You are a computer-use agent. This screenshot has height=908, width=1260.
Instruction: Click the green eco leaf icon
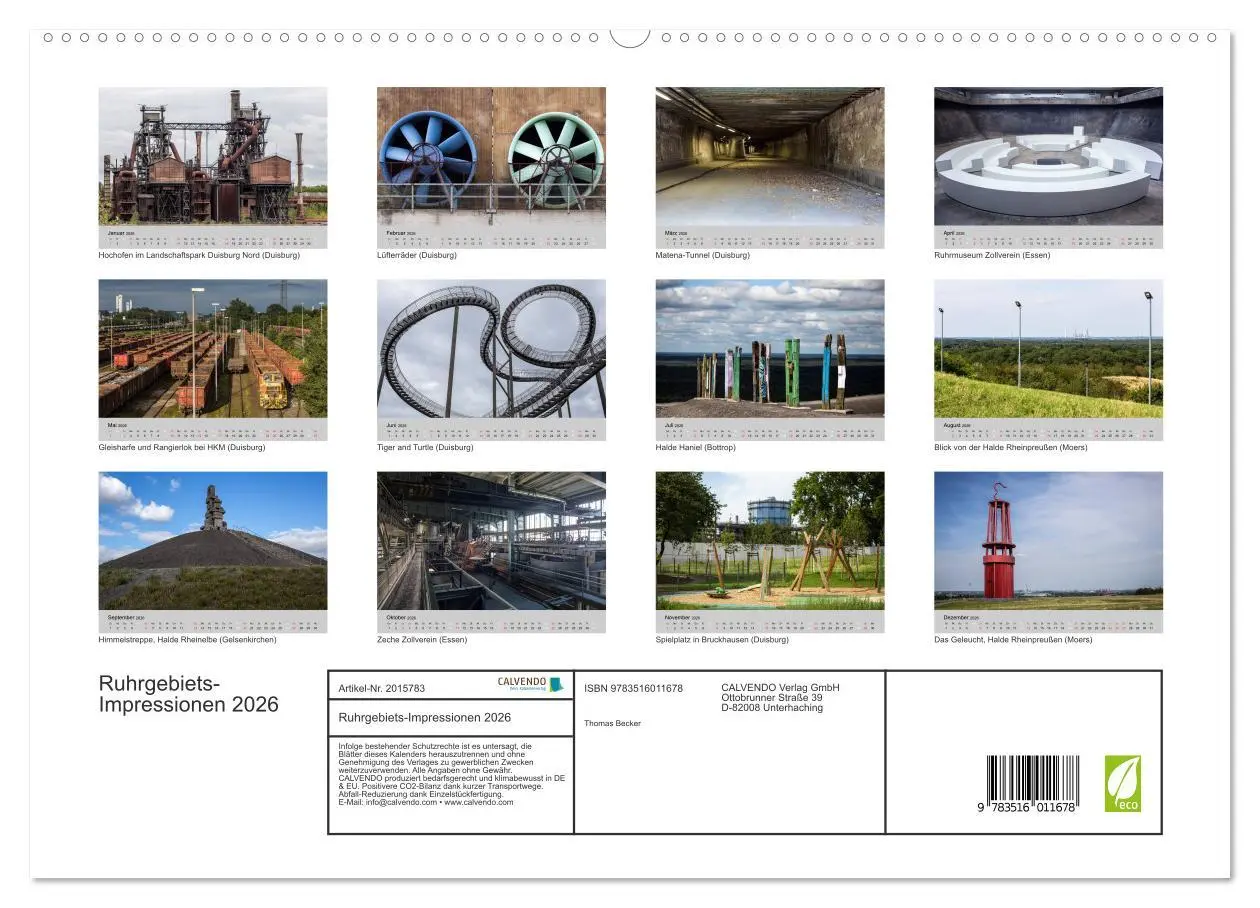point(1122,784)
